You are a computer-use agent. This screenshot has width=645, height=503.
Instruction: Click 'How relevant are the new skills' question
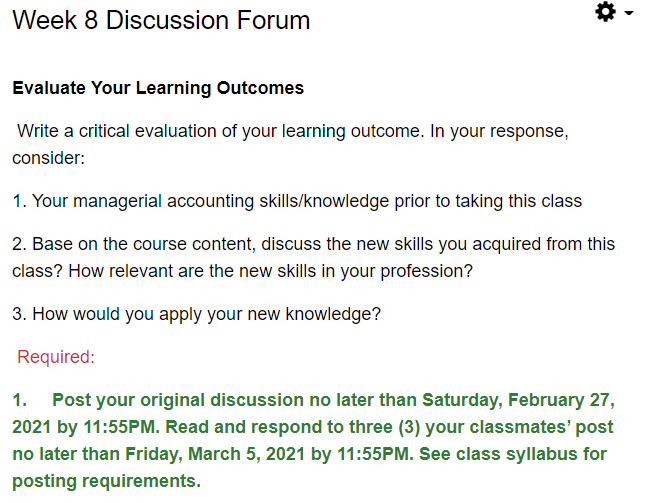pos(270,271)
